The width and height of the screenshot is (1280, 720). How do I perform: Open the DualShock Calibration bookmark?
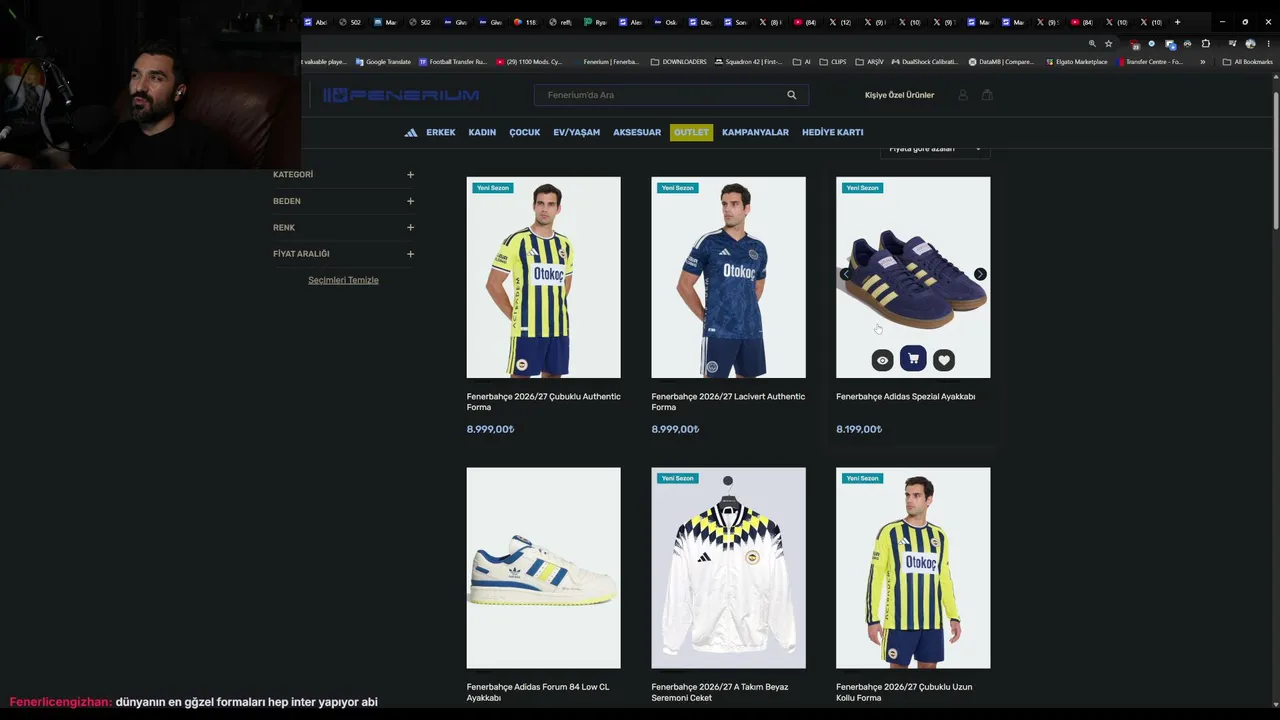925,62
